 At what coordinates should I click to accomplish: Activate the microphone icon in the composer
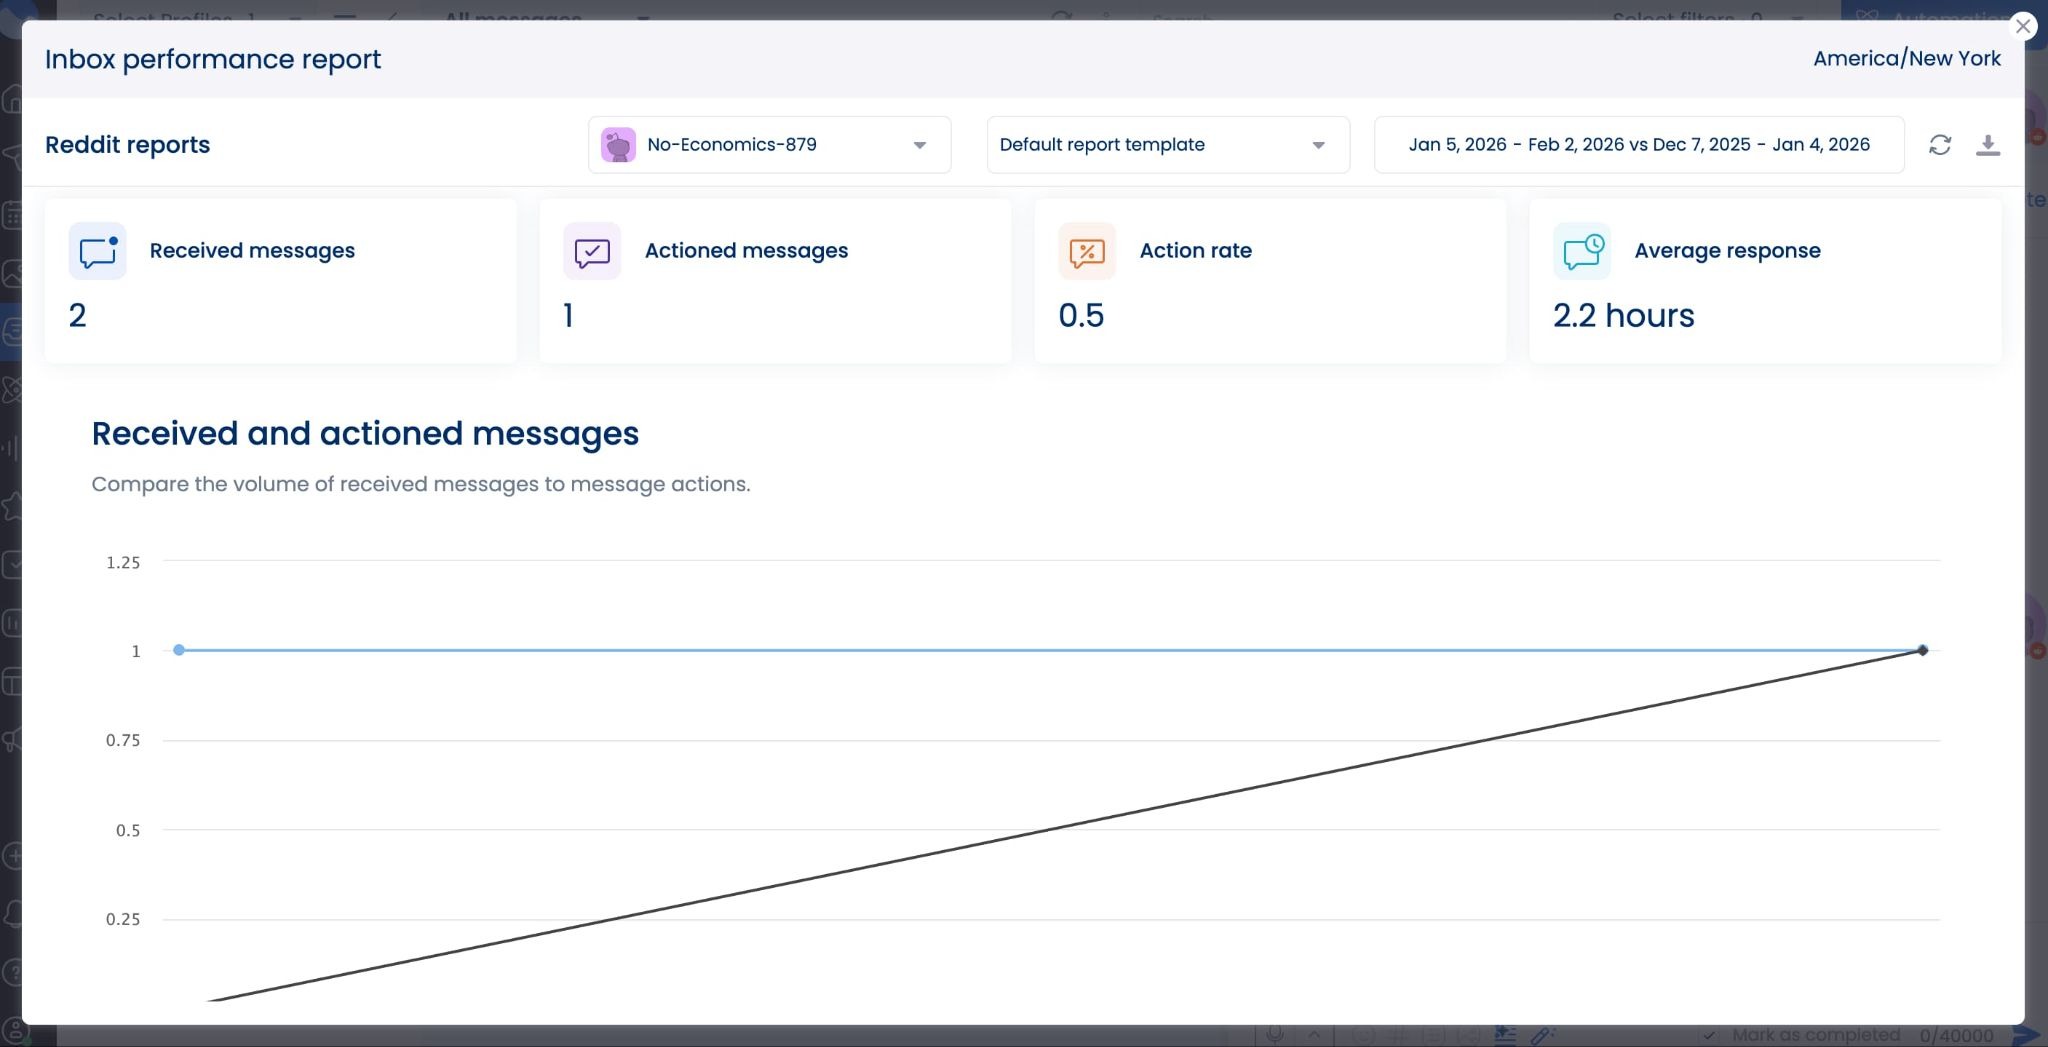(1274, 1035)
